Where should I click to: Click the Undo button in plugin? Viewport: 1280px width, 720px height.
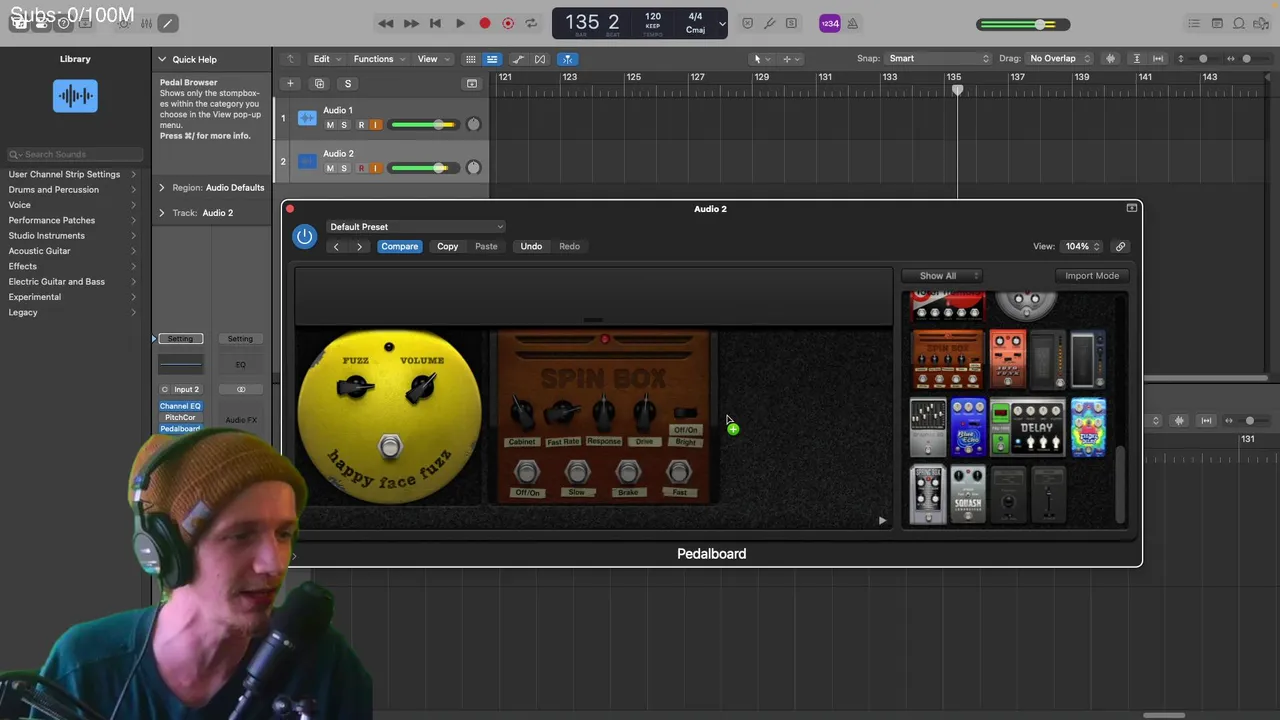pos(531,246)
